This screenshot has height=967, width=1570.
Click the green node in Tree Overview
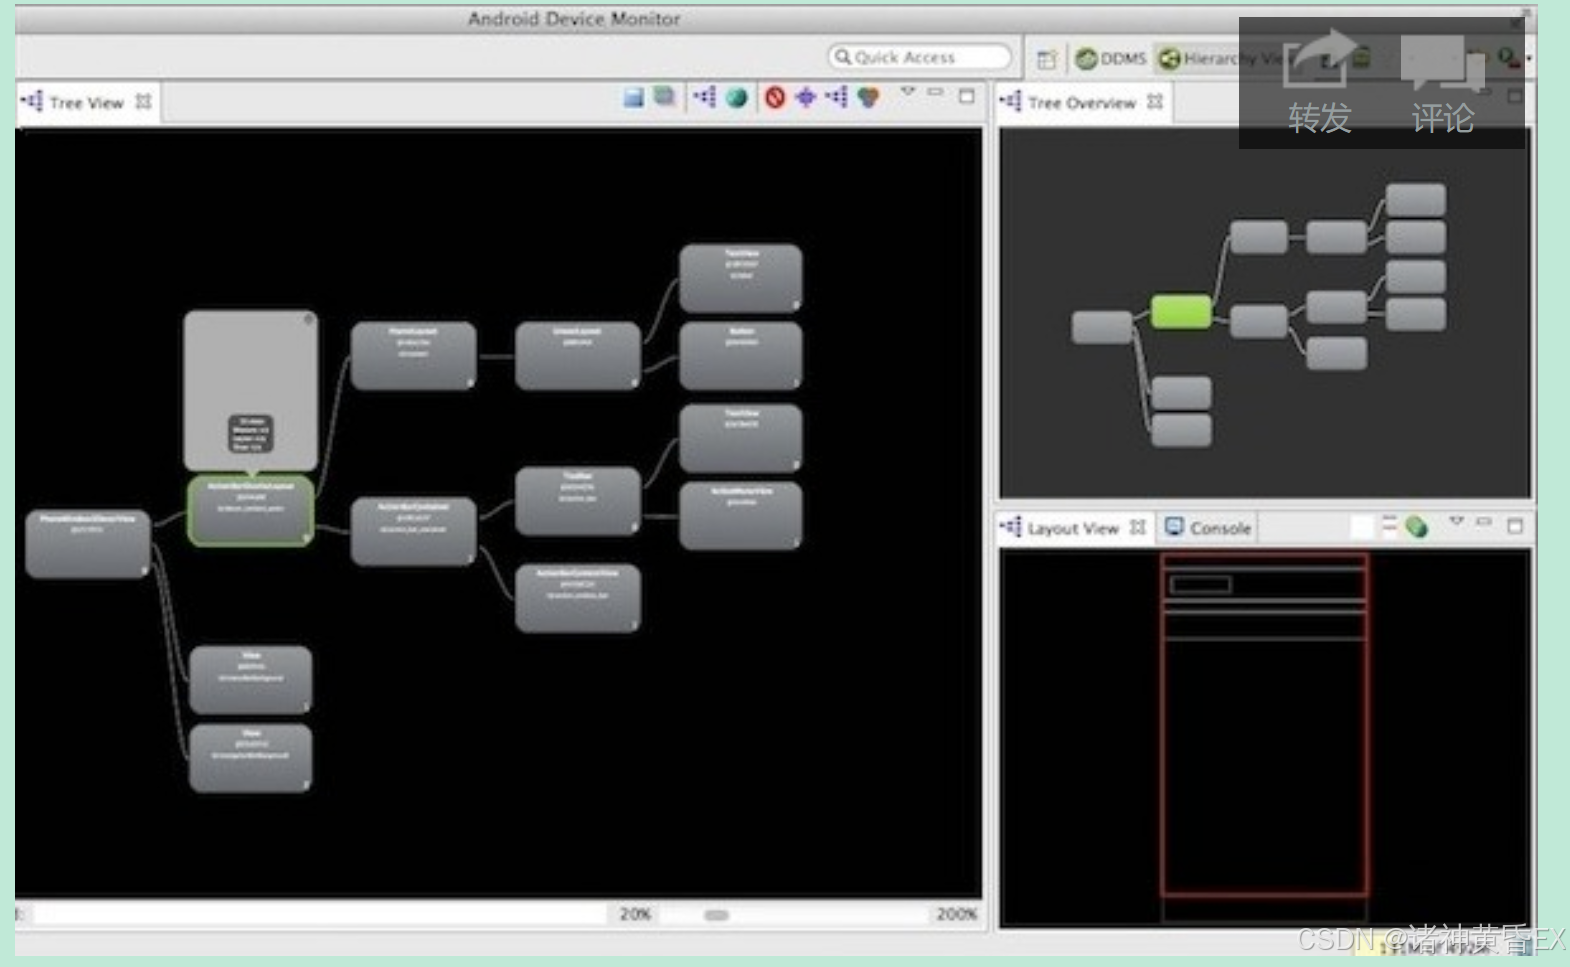pos(1181,311)
